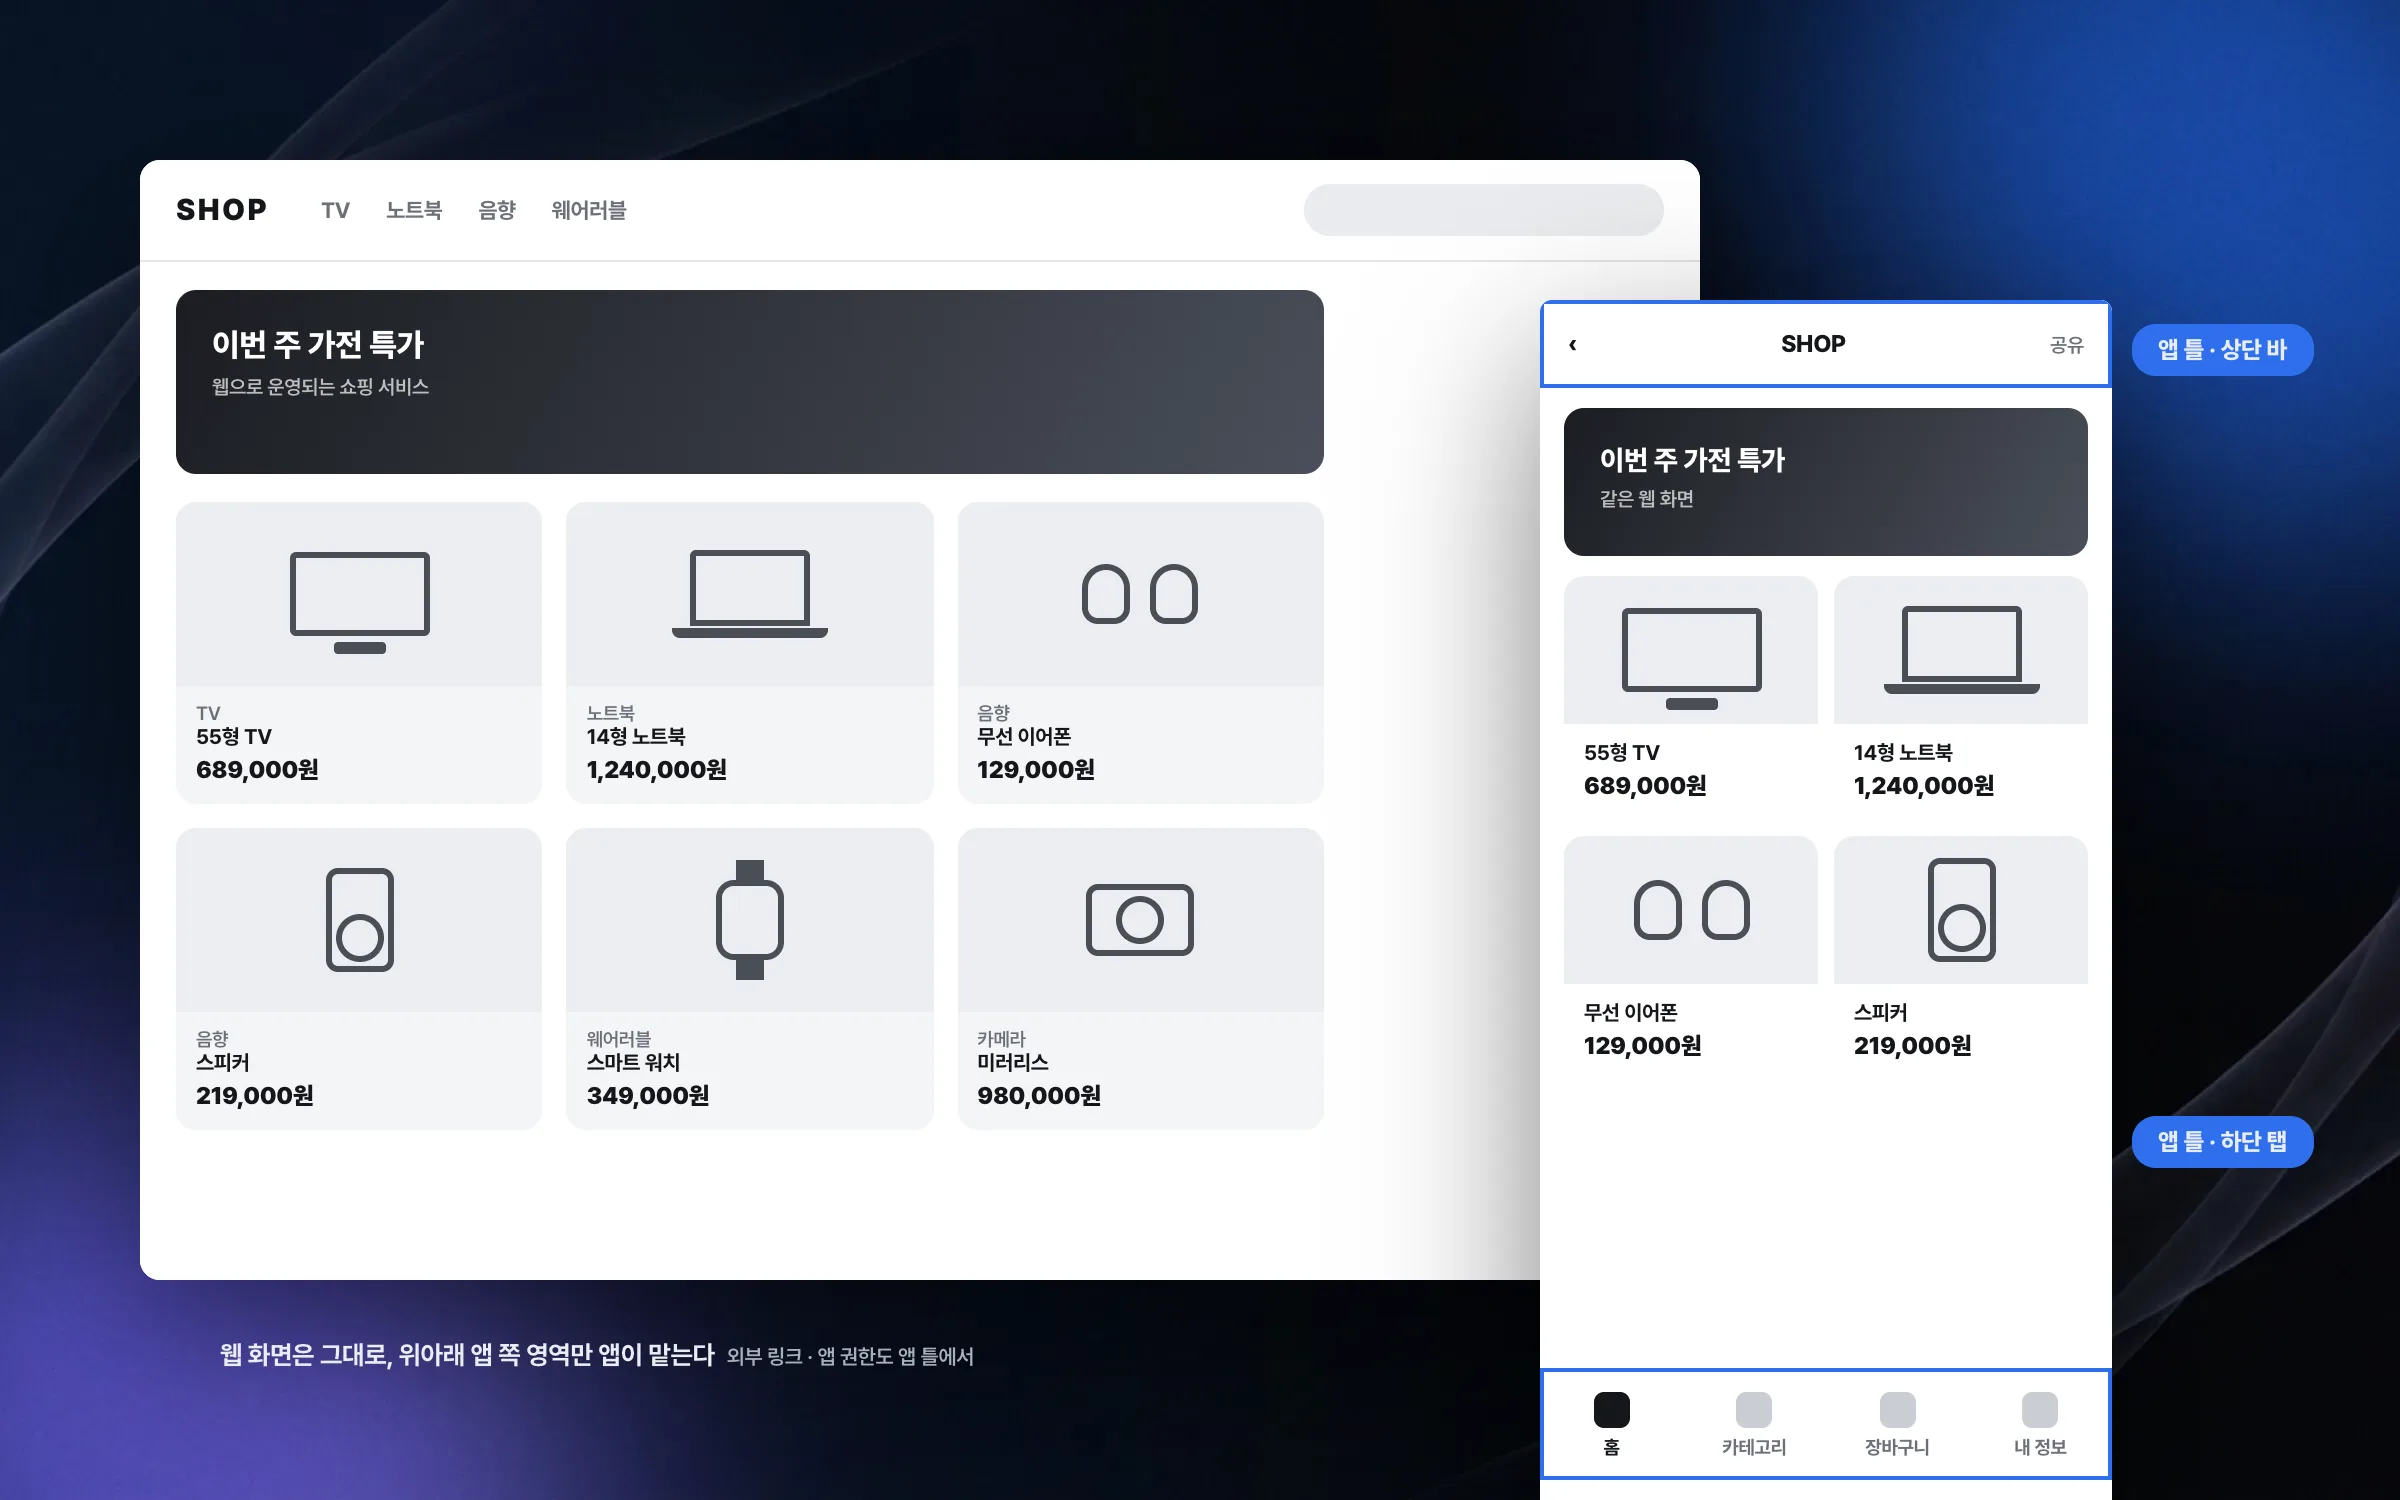
Task: Tap the laptop icon in mobile 14형 노트북 card
Action: pyautogui.click(x=1962, y=650)
